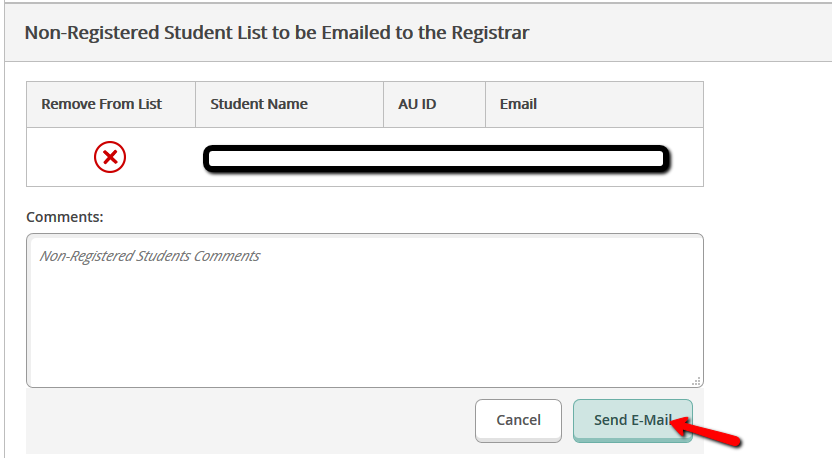Click the Comments field label
832x458 pixels.
coord(65,216)
